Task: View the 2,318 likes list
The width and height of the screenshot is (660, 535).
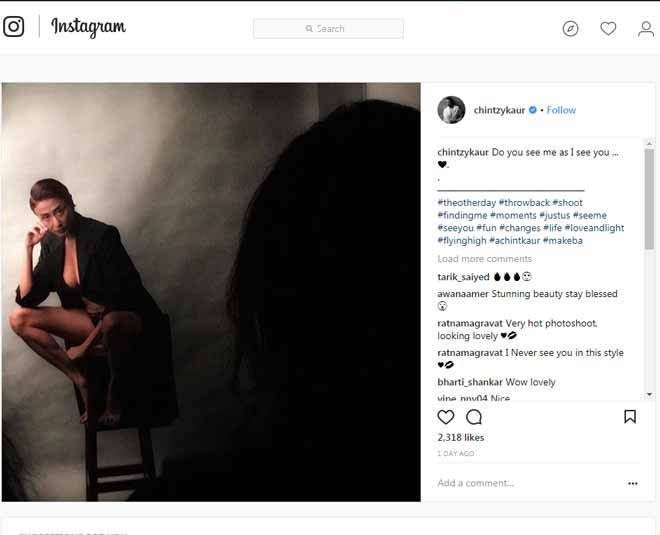Action: click(x=460, y=438)
